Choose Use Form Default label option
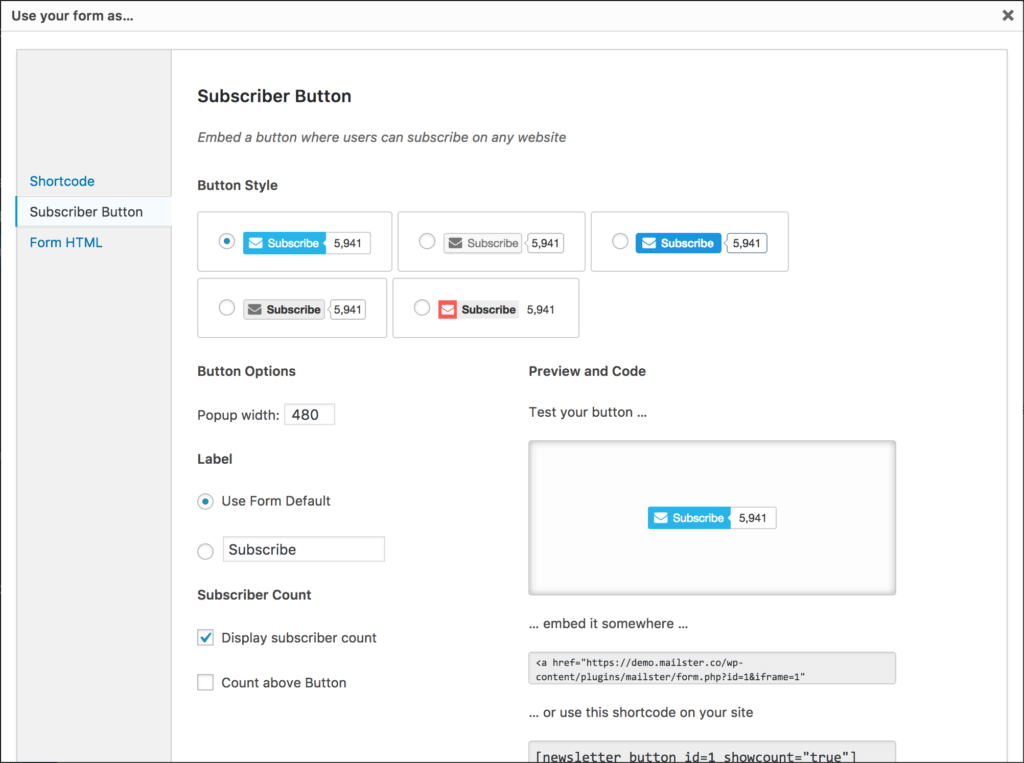Screen dimensions: 1024x763 coord(205,501)
